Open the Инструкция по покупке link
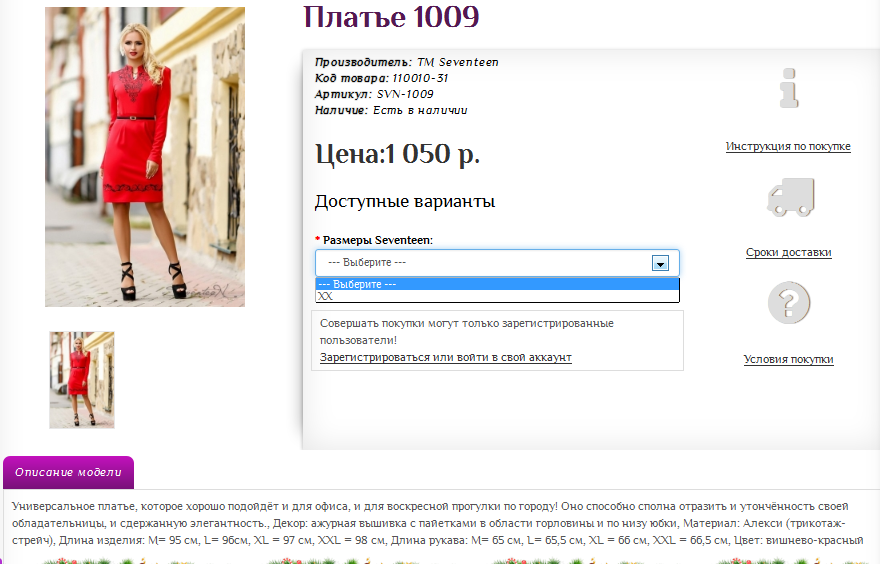The height and width of the screenshot is (564, 880). [788, 146]
